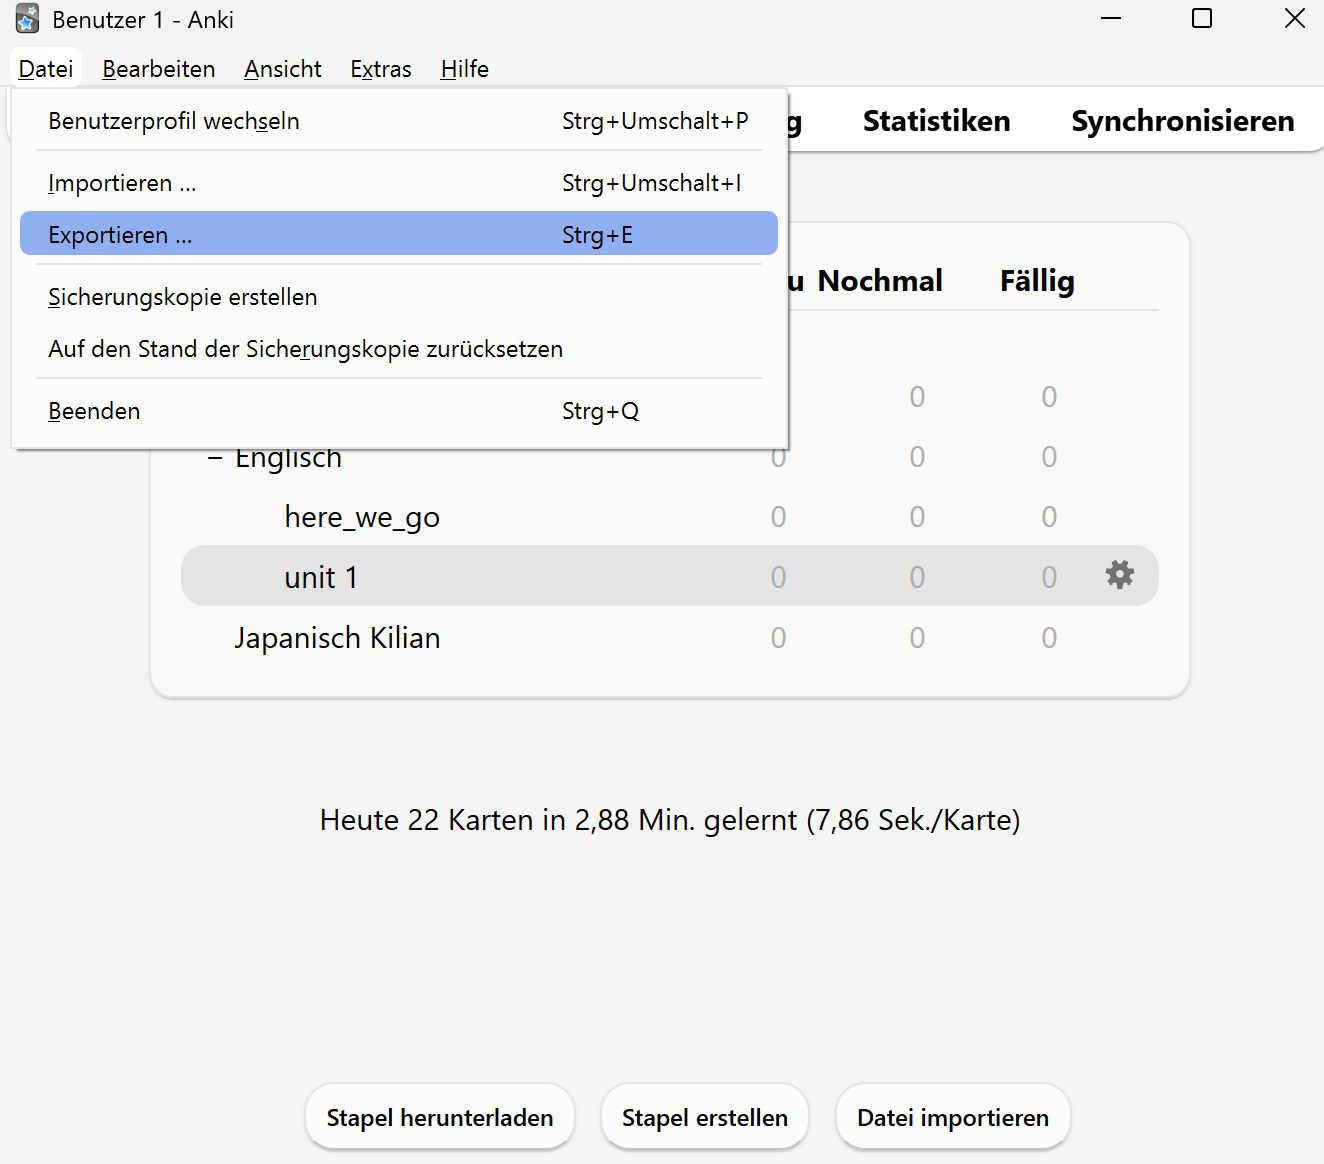This screenshot has width=1324, height=1164.
Task: Open the unit 1 deck
Action: (321, 577)
